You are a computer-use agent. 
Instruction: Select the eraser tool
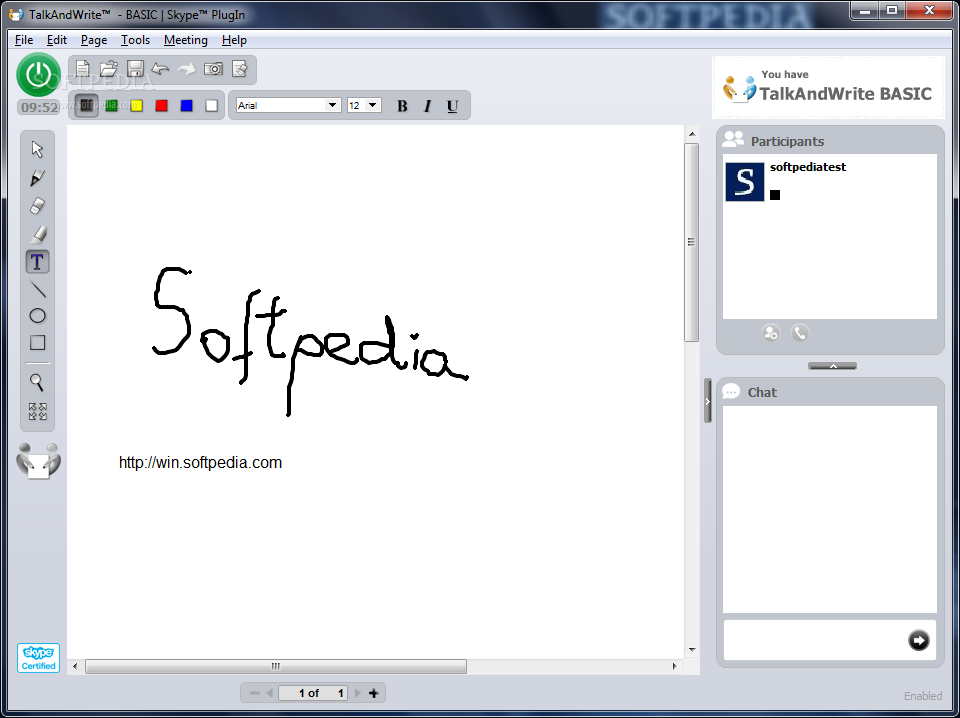37,206
